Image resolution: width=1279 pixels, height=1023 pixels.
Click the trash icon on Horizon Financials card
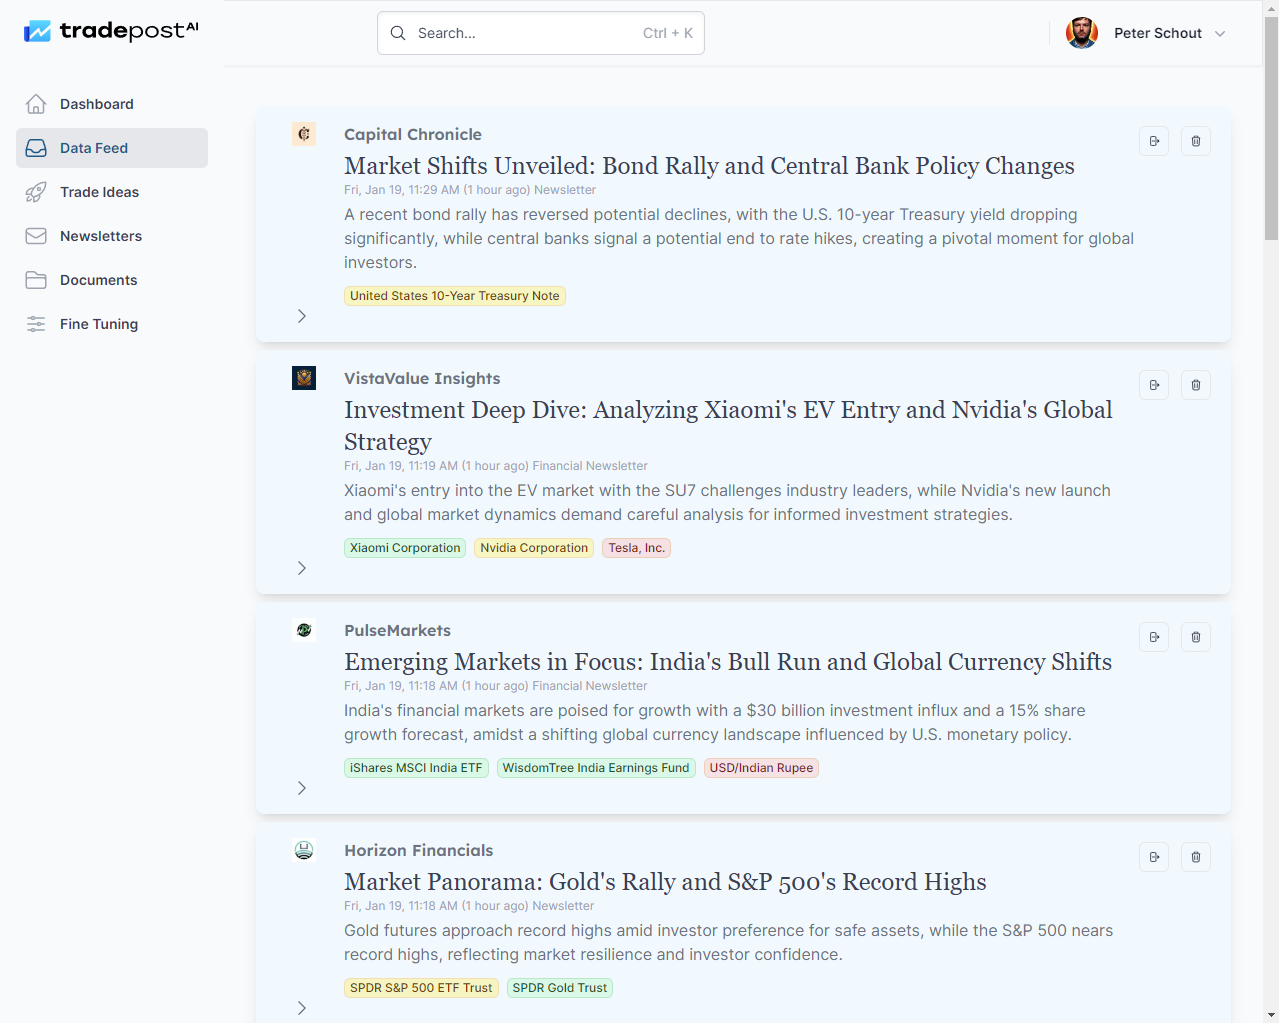[x=1195, y=857]
